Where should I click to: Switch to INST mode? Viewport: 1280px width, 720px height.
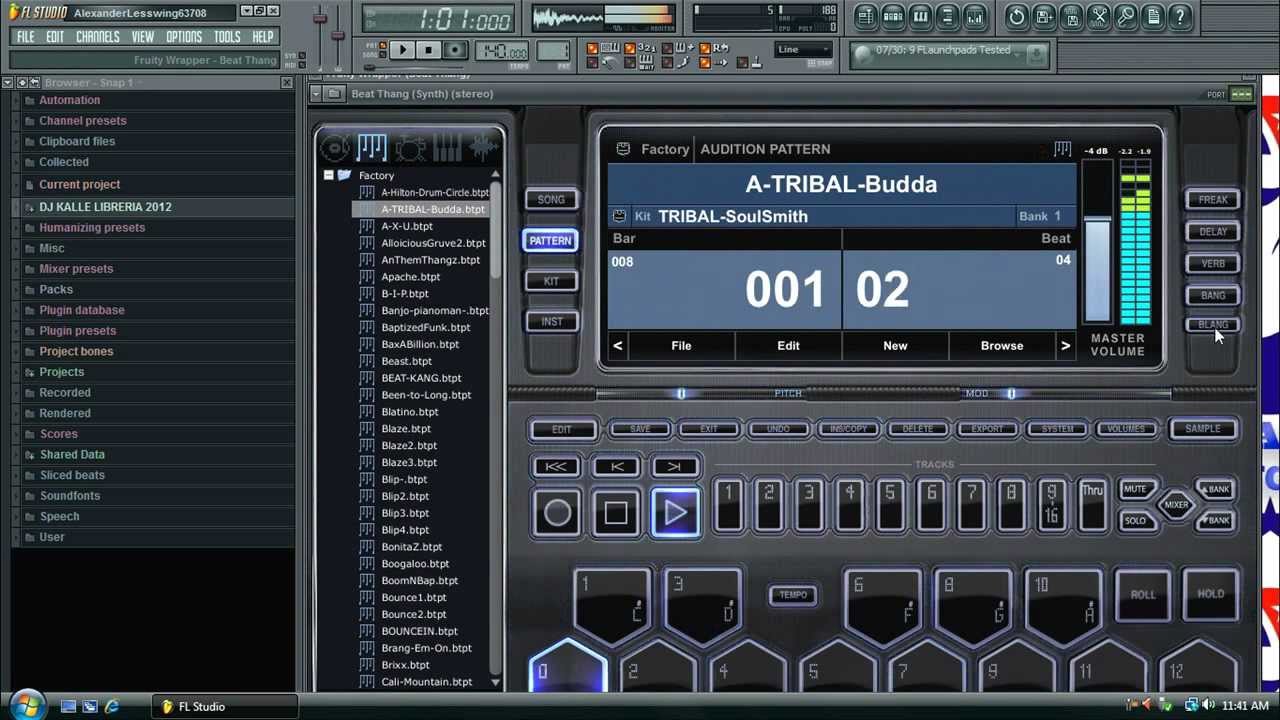point(551,322)
